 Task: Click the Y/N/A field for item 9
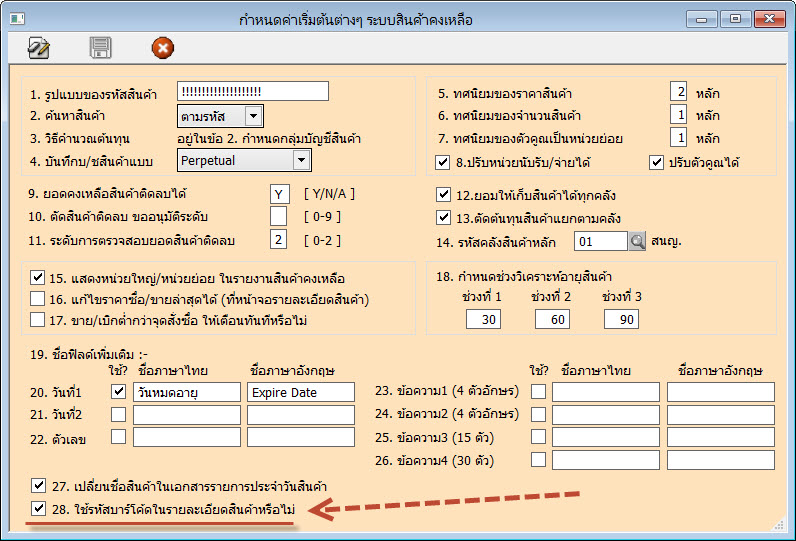280,194
